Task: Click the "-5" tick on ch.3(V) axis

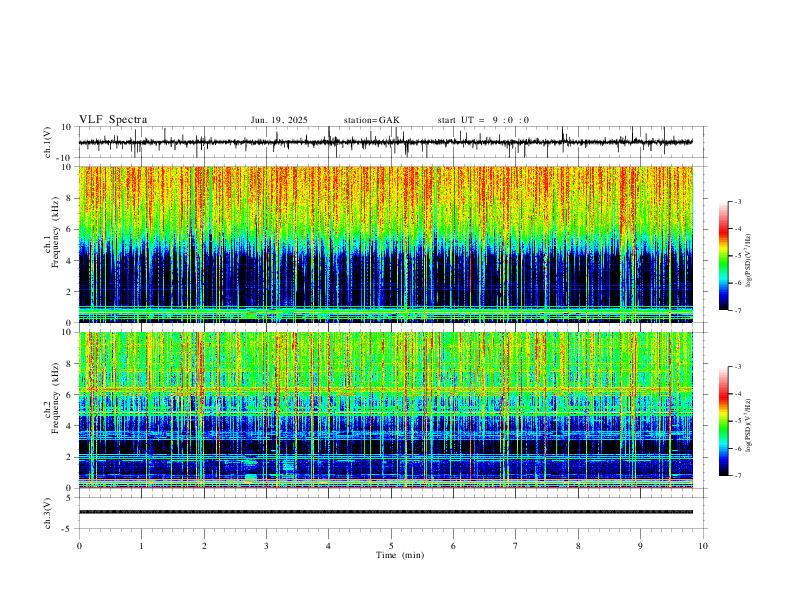Action: point(67,529)
